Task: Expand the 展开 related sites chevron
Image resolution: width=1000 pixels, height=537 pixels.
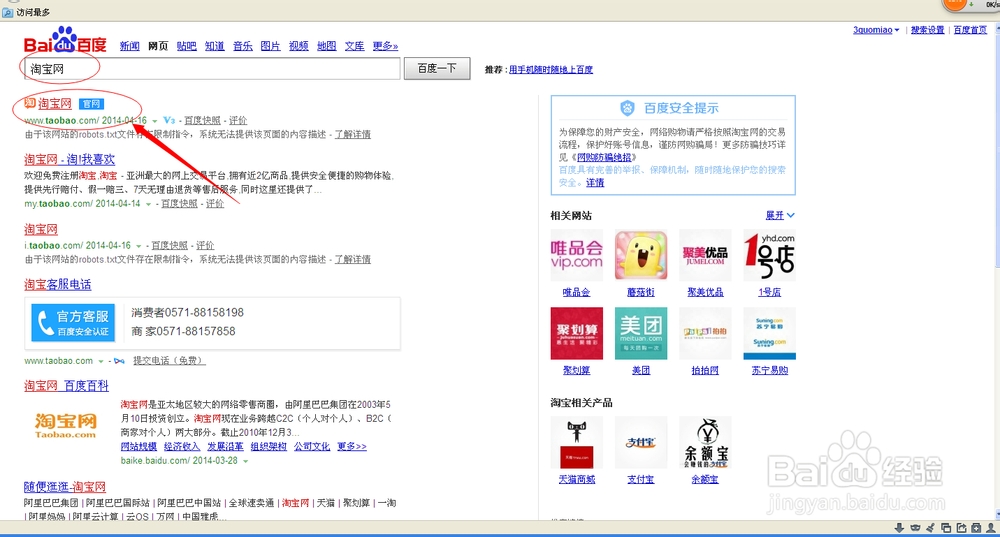Action: [790, 216]
